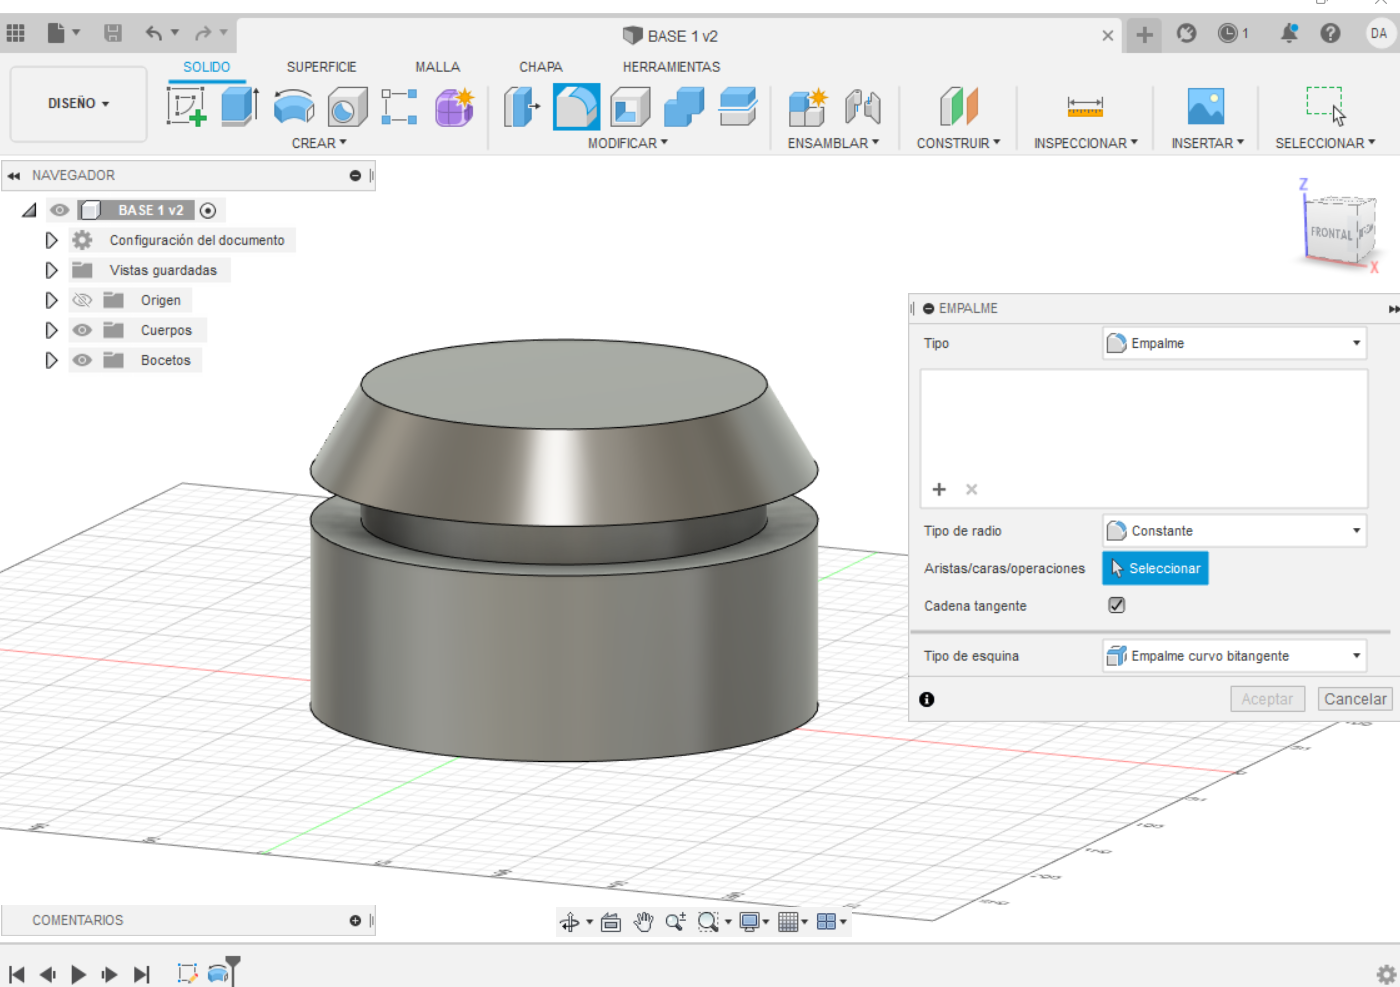Hide the Cuerpos folder
Viewport: 1400px width, 987px height.
click(x=82, y=330)
